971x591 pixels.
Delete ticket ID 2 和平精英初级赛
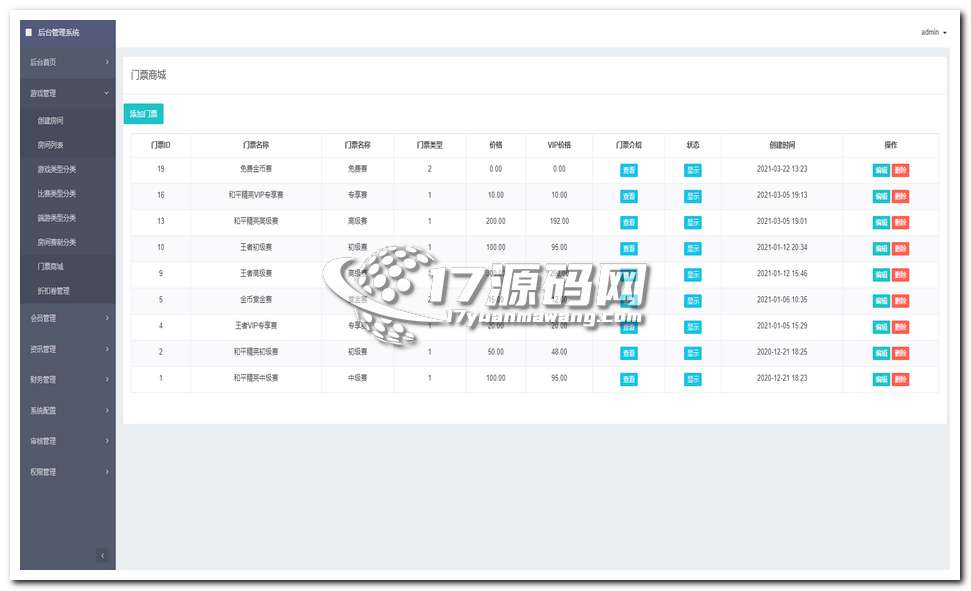(x=900, y=353)
